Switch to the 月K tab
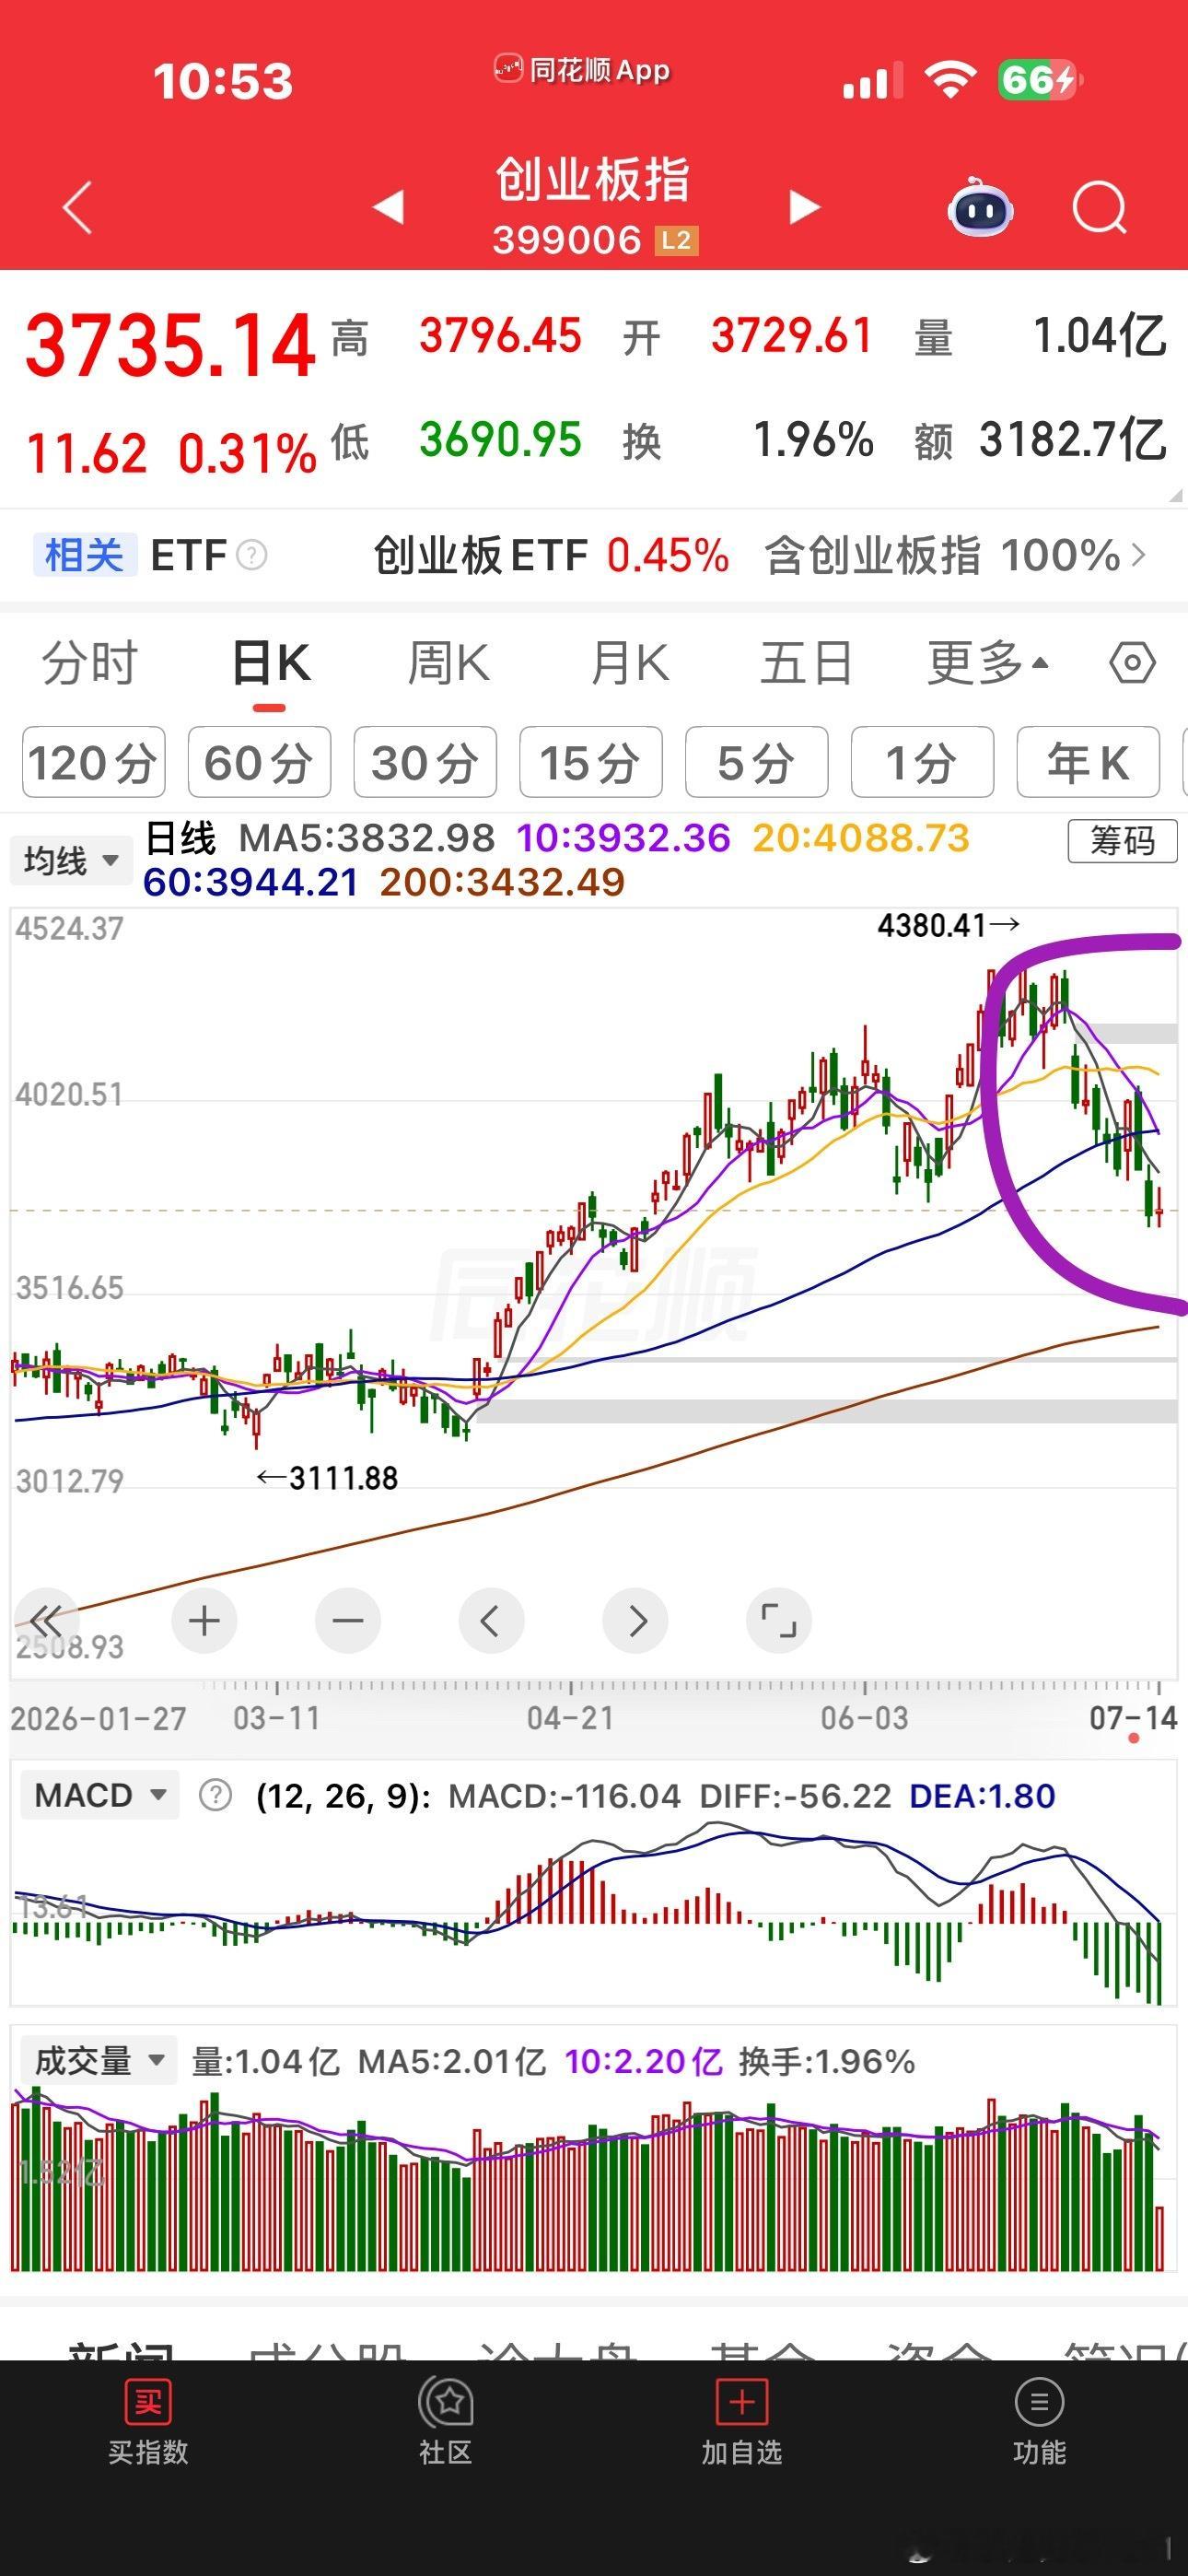The height and width of the screenshot is (2576, 1188). pos(629,663)
